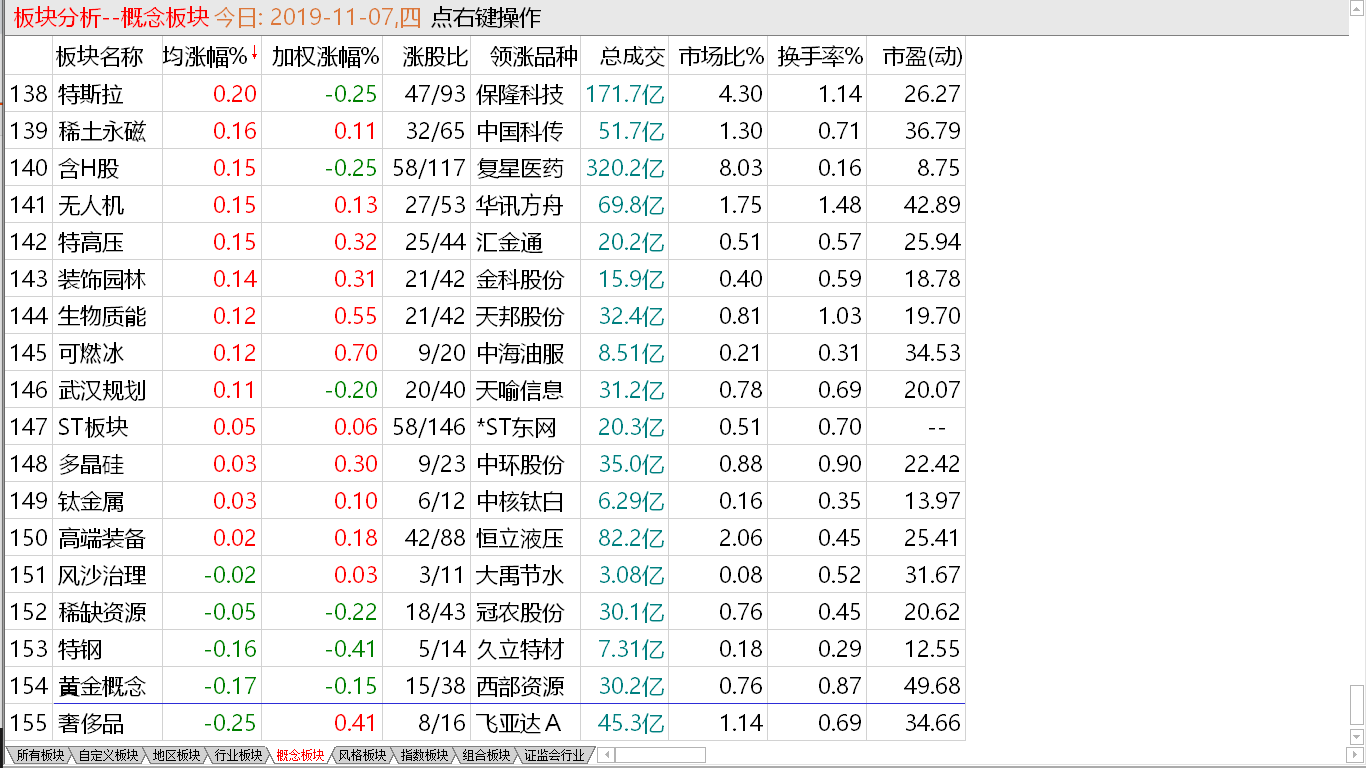The image size is (1366, 768).
Task: Click leading stock 中国科传
Action: [520, 131]
